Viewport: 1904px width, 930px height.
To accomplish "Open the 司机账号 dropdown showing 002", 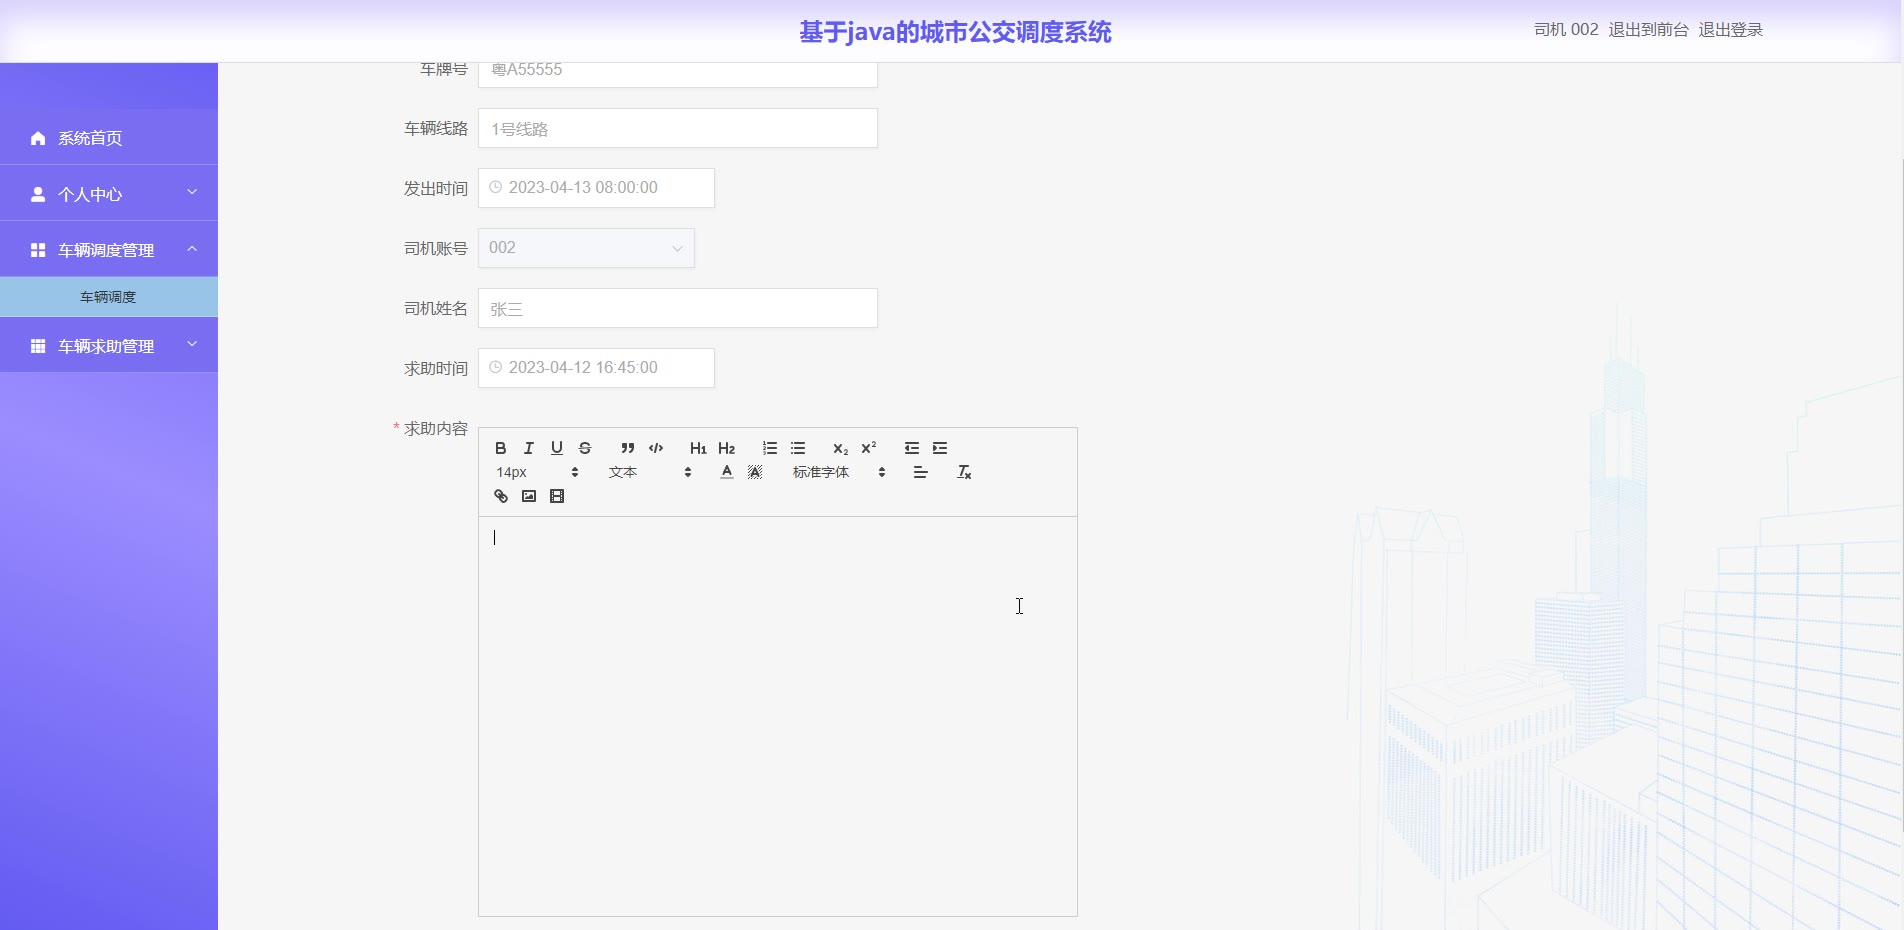I will [x=586, y=248].
